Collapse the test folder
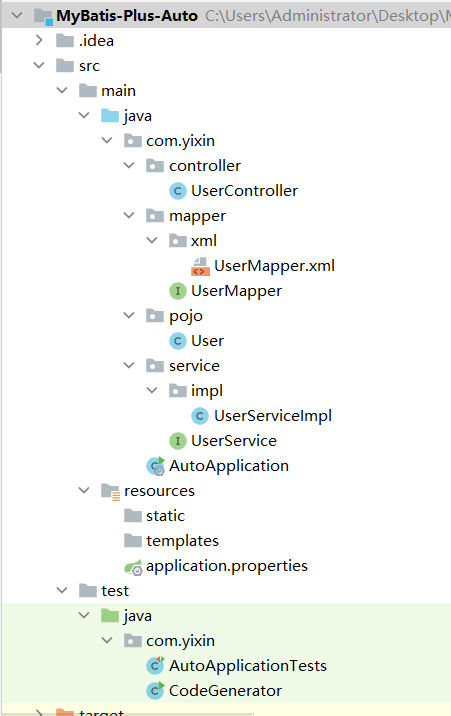This screenshot has height=716, width=451. point(62,590)
